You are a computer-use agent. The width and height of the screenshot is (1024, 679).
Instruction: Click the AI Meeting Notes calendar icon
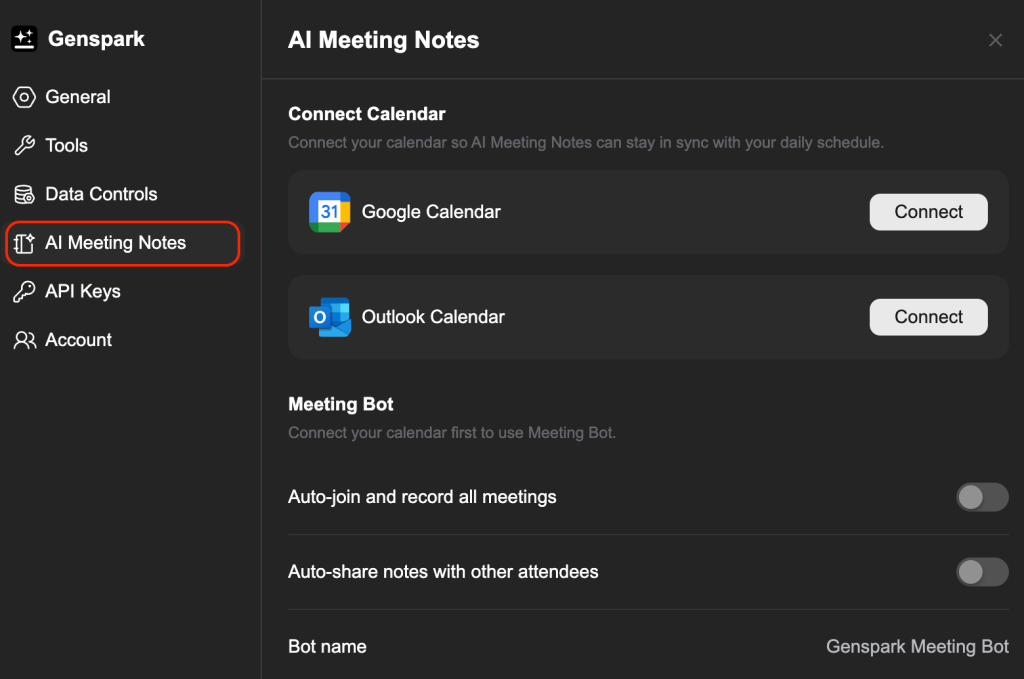click(x=23, y=242)
